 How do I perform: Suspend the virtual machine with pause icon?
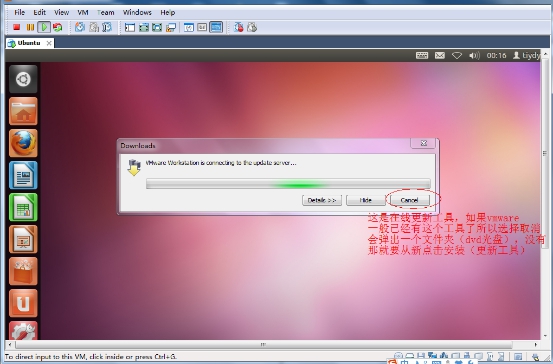pyautogui.click(x=30, y=27)
